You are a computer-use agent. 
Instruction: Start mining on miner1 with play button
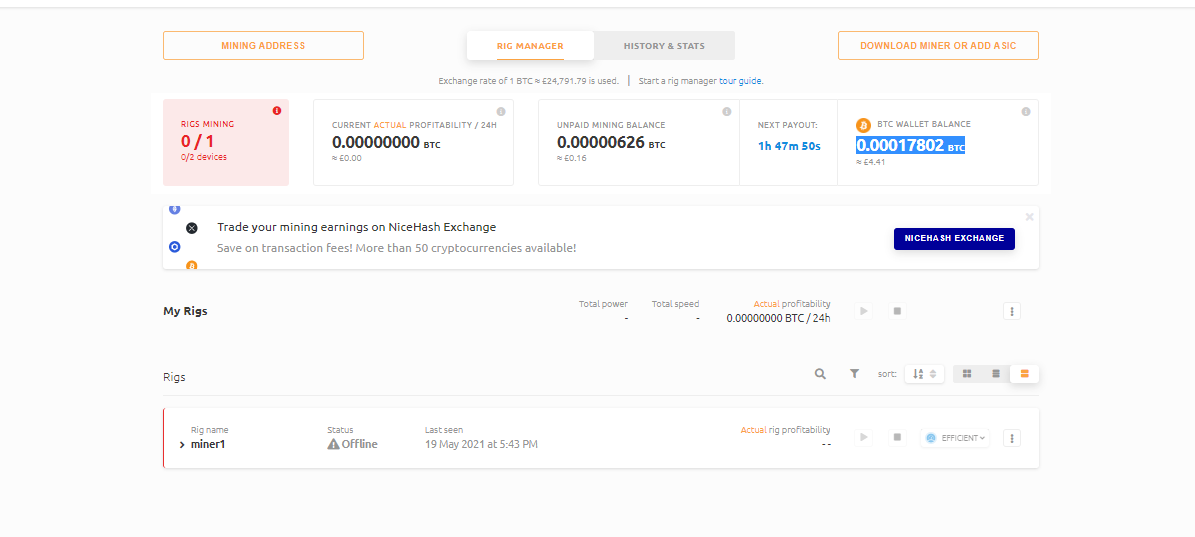click(864, 438)
